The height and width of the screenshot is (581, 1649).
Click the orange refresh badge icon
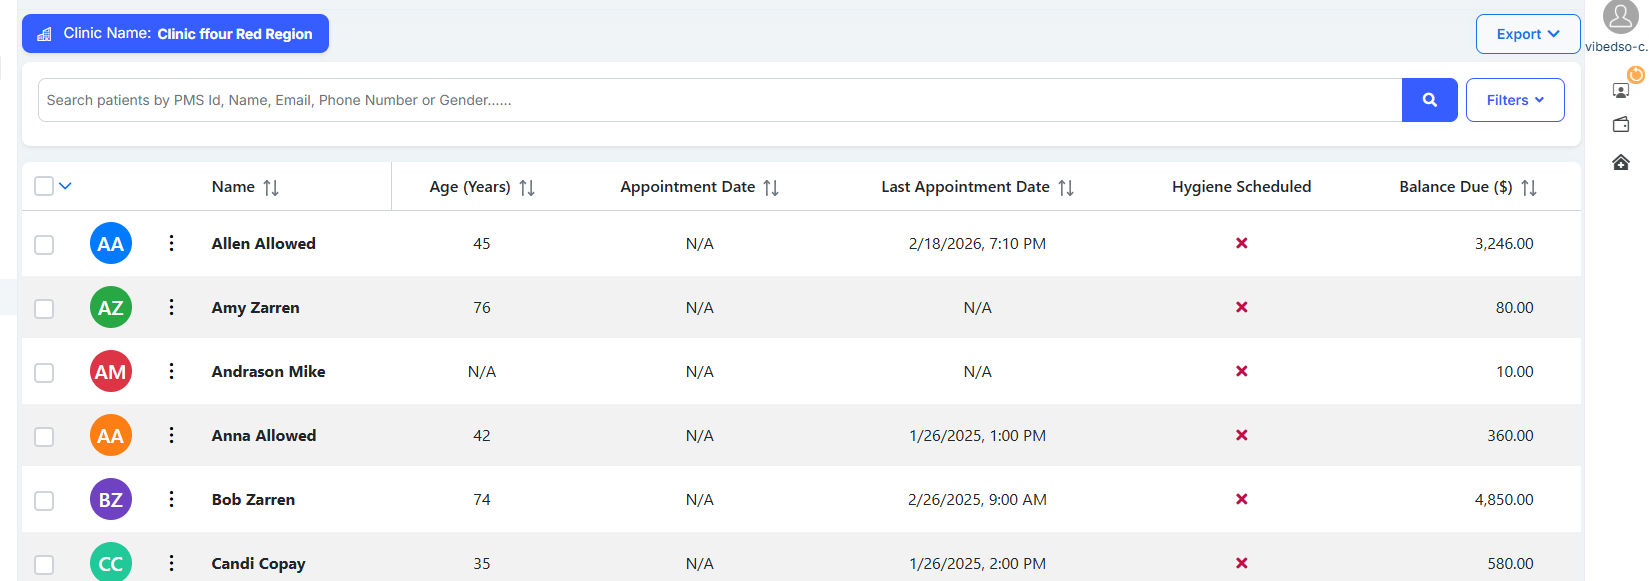pyautogui.click(x=1636, y=75)
